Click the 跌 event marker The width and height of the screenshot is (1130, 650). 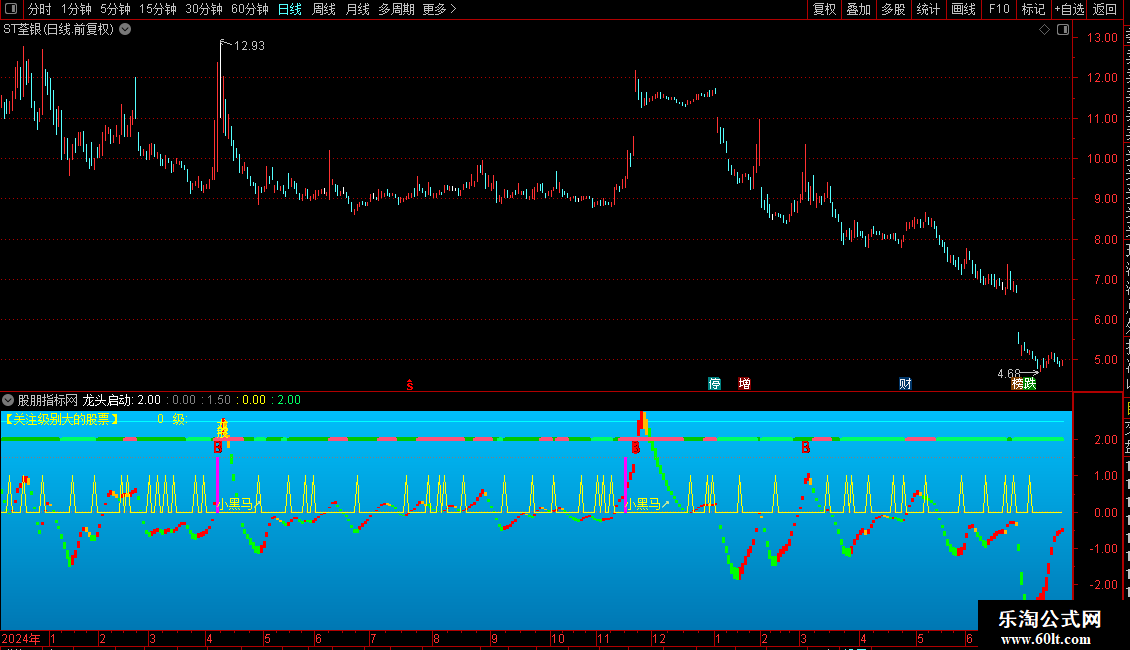click(x=1030, y=383)
